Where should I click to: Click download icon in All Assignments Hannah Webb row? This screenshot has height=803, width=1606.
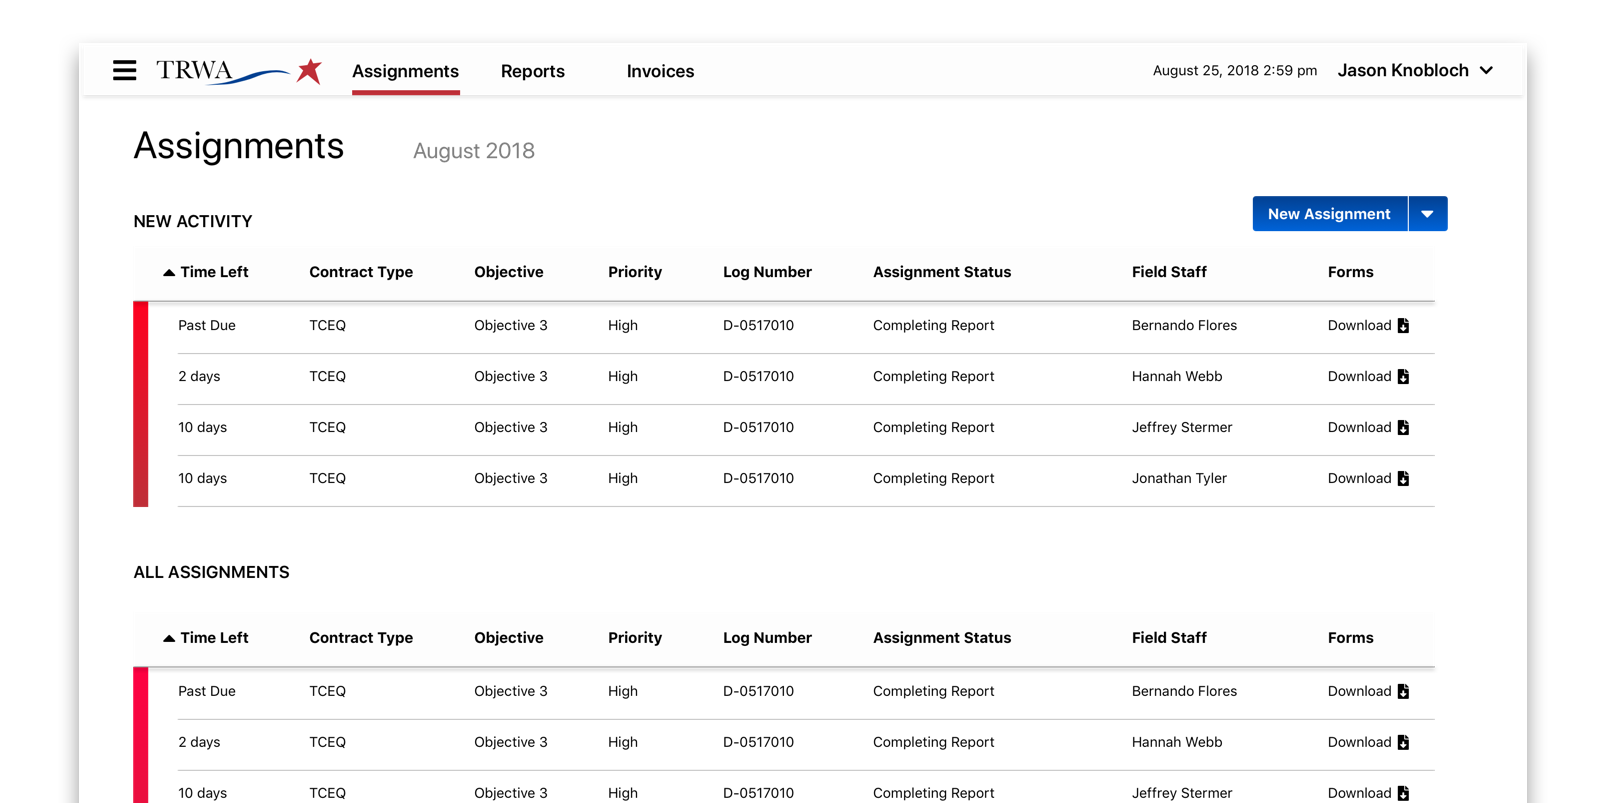coord(1403,743)
